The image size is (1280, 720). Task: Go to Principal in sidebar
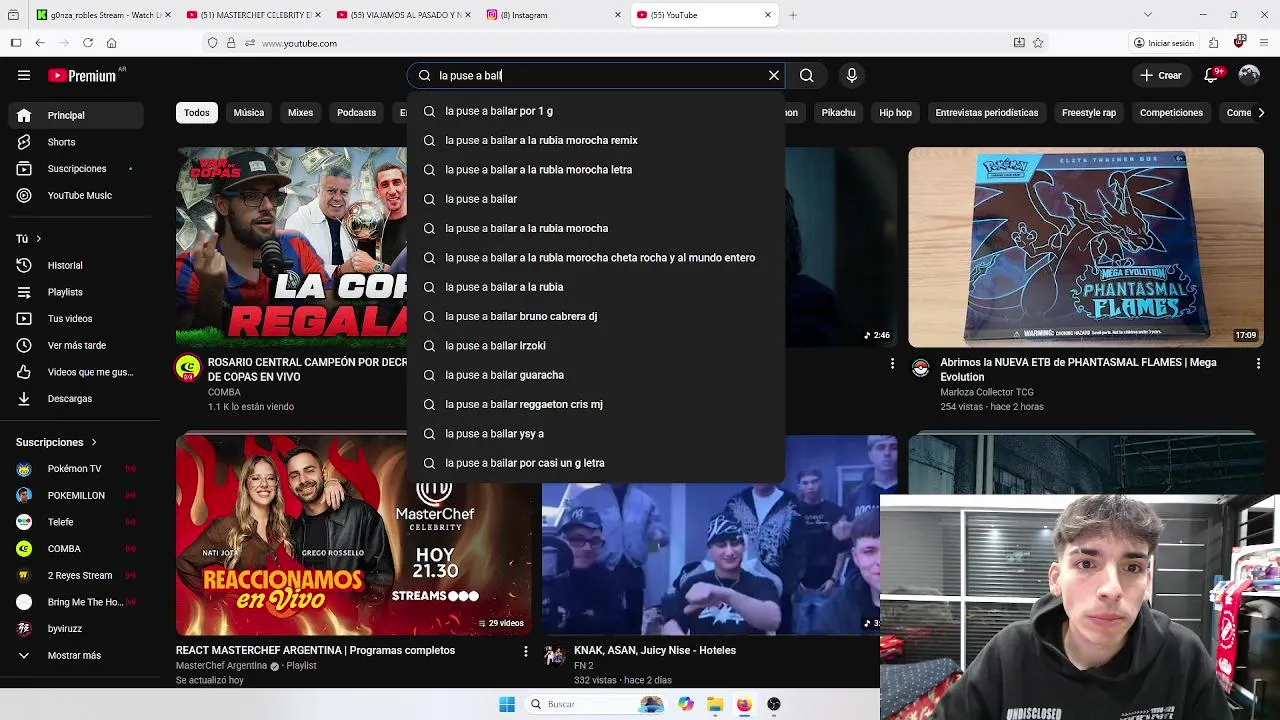click(x=76, y=115)
